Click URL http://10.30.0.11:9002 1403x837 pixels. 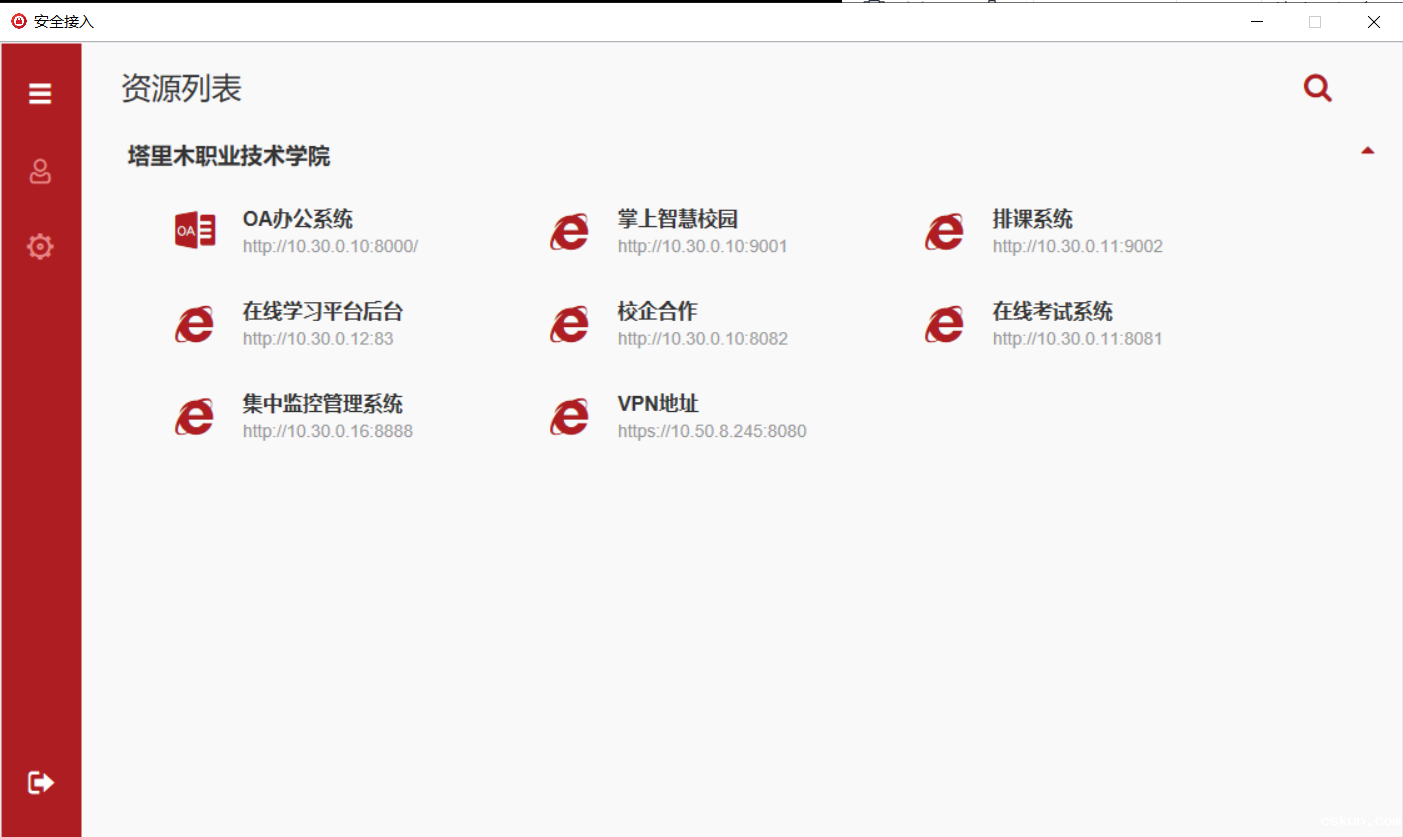[1078, 246]
